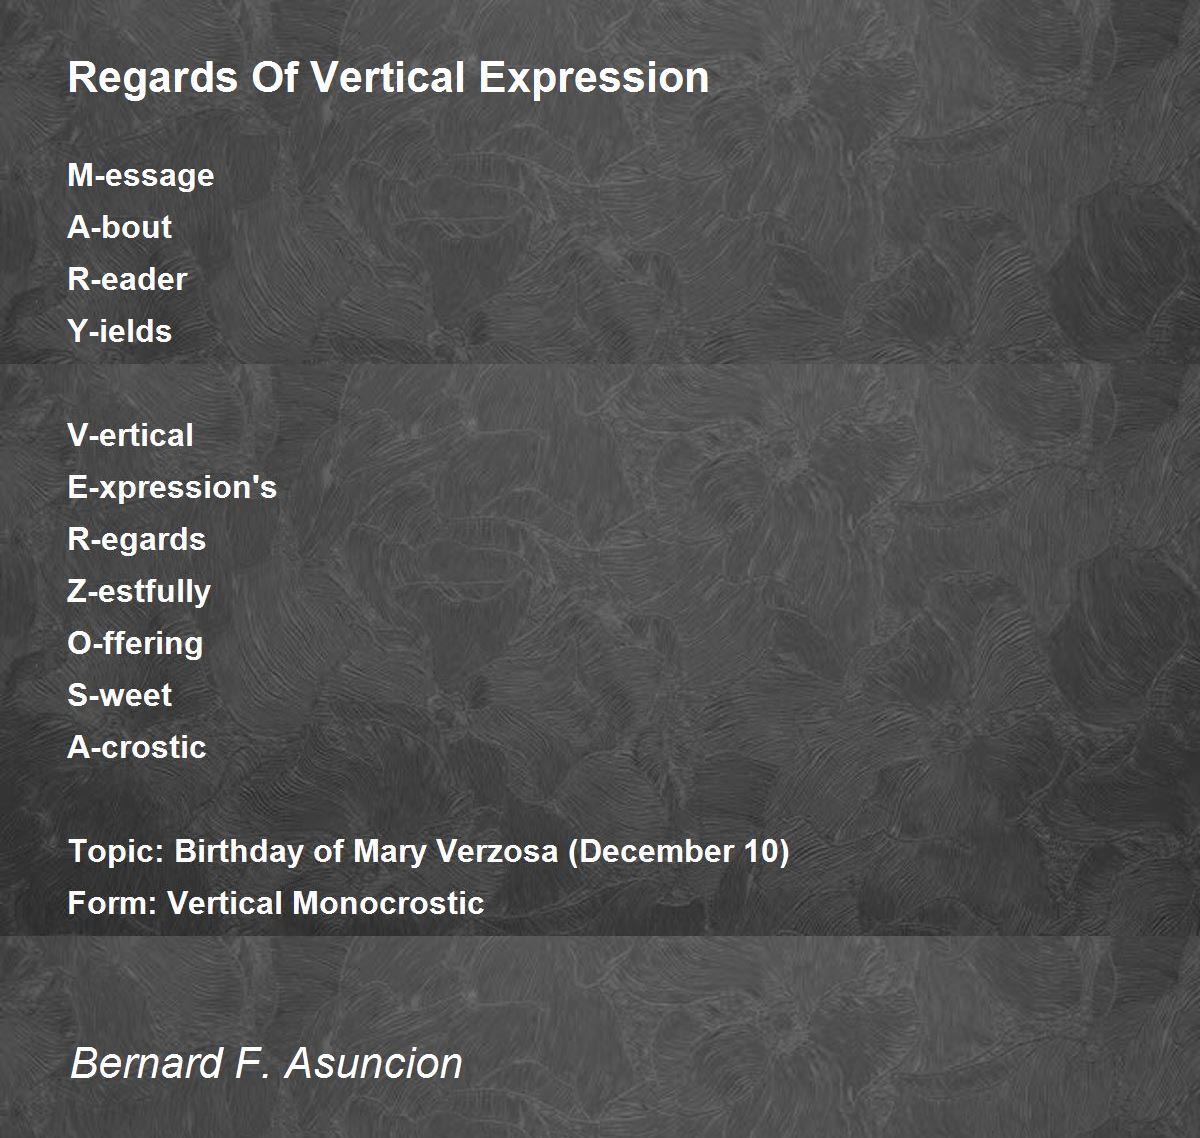
Task: Click the line A-bout
Action: coord(119,227)
